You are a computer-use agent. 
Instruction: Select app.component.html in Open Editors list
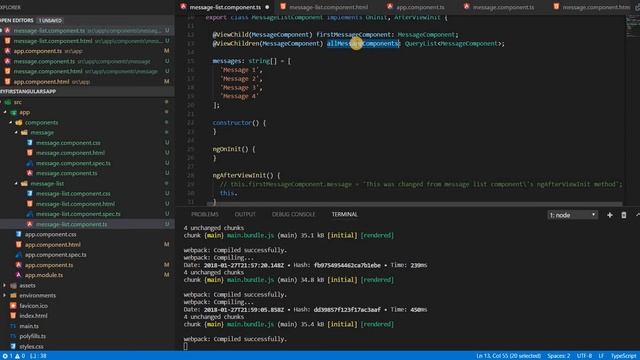[x=87, y=82]
